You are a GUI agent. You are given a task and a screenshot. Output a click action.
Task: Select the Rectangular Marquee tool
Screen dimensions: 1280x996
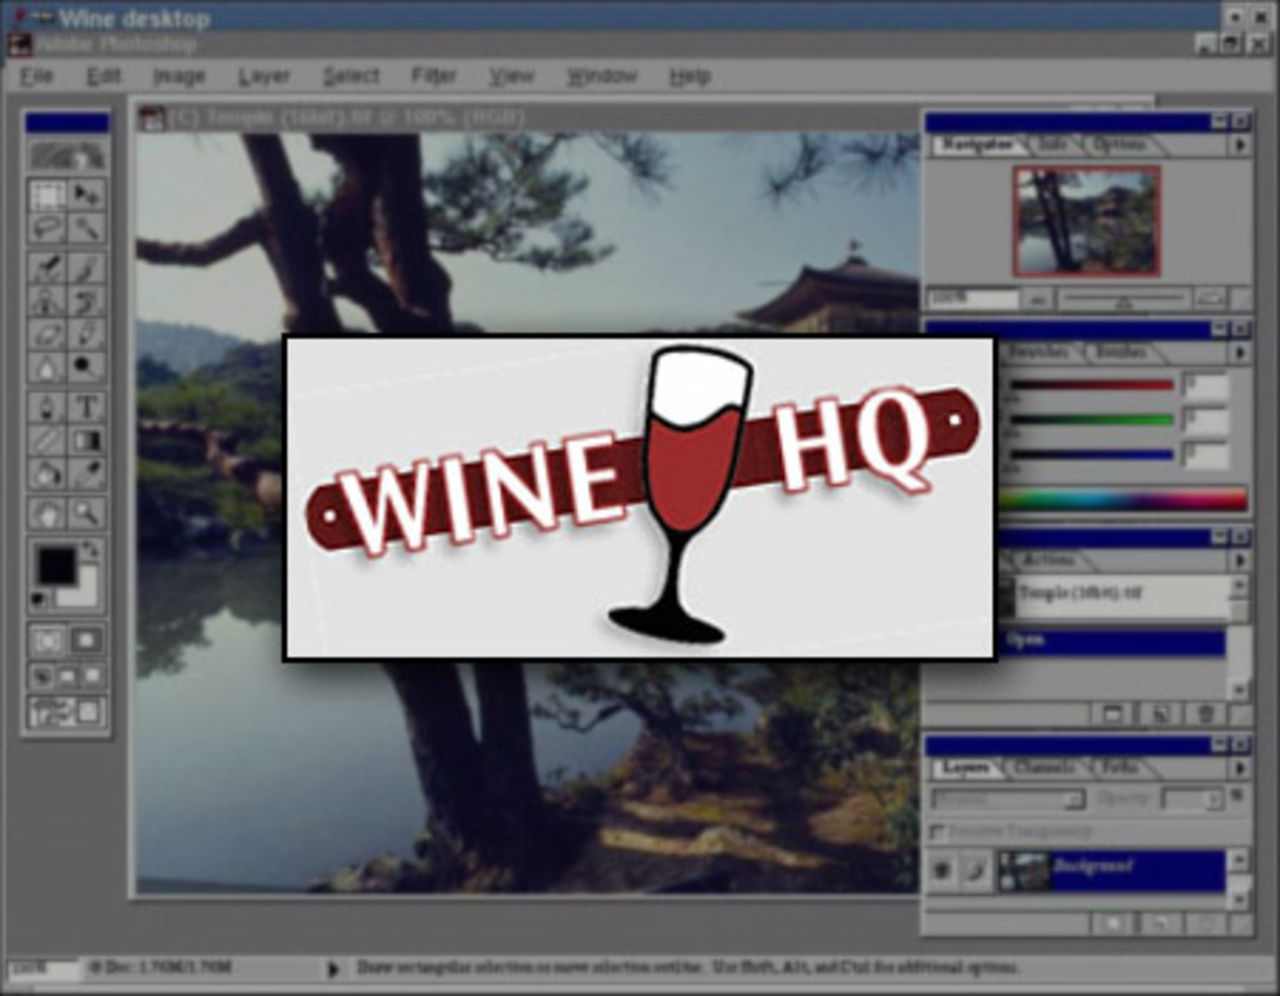(48, 196)
